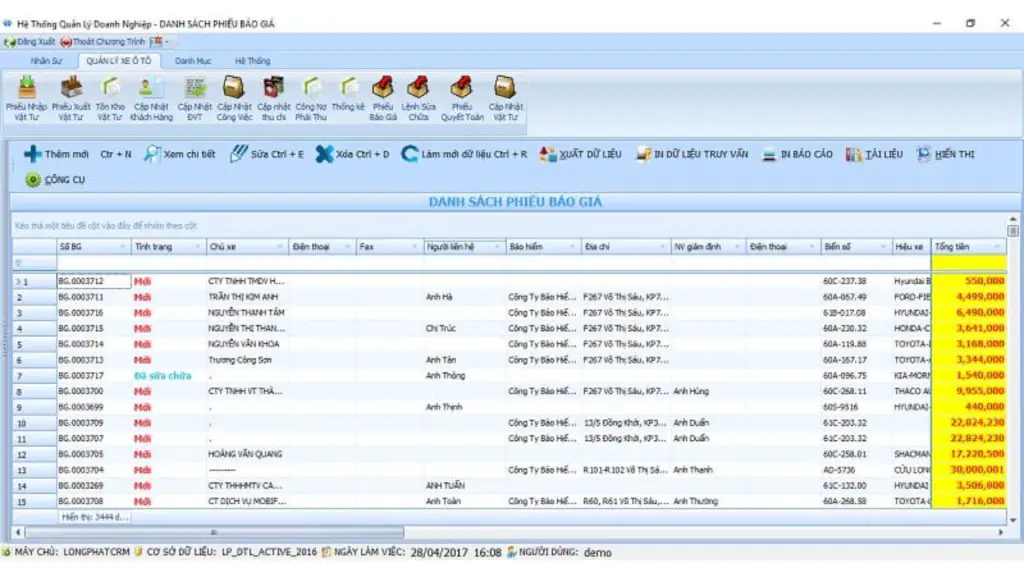Click IN DỮ LIỆU TRUY VẤN icon
This screenshot has height=576, width=1024.
pyautogui.click(x=643, y=154)
